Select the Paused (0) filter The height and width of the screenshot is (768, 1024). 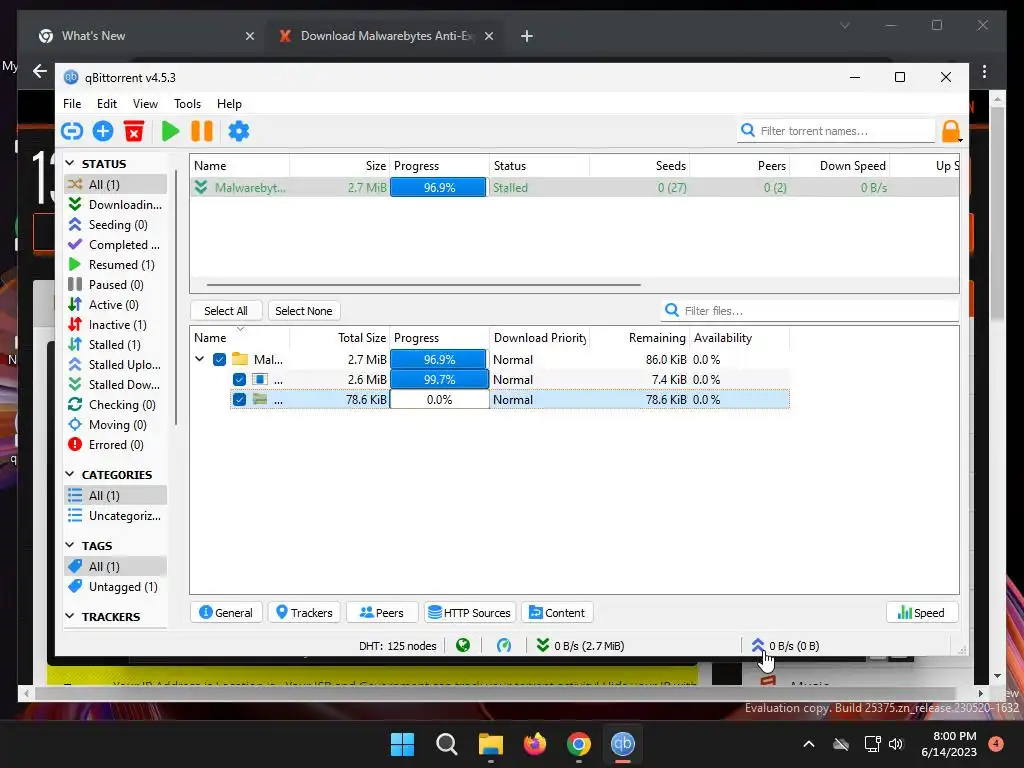pos(116,285)
